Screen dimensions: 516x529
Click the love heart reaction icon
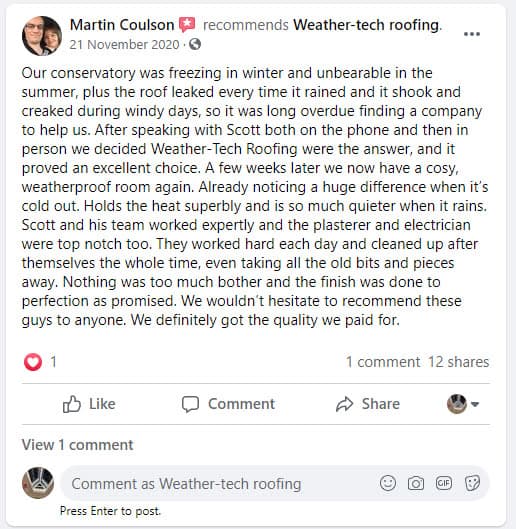point(33,362)
